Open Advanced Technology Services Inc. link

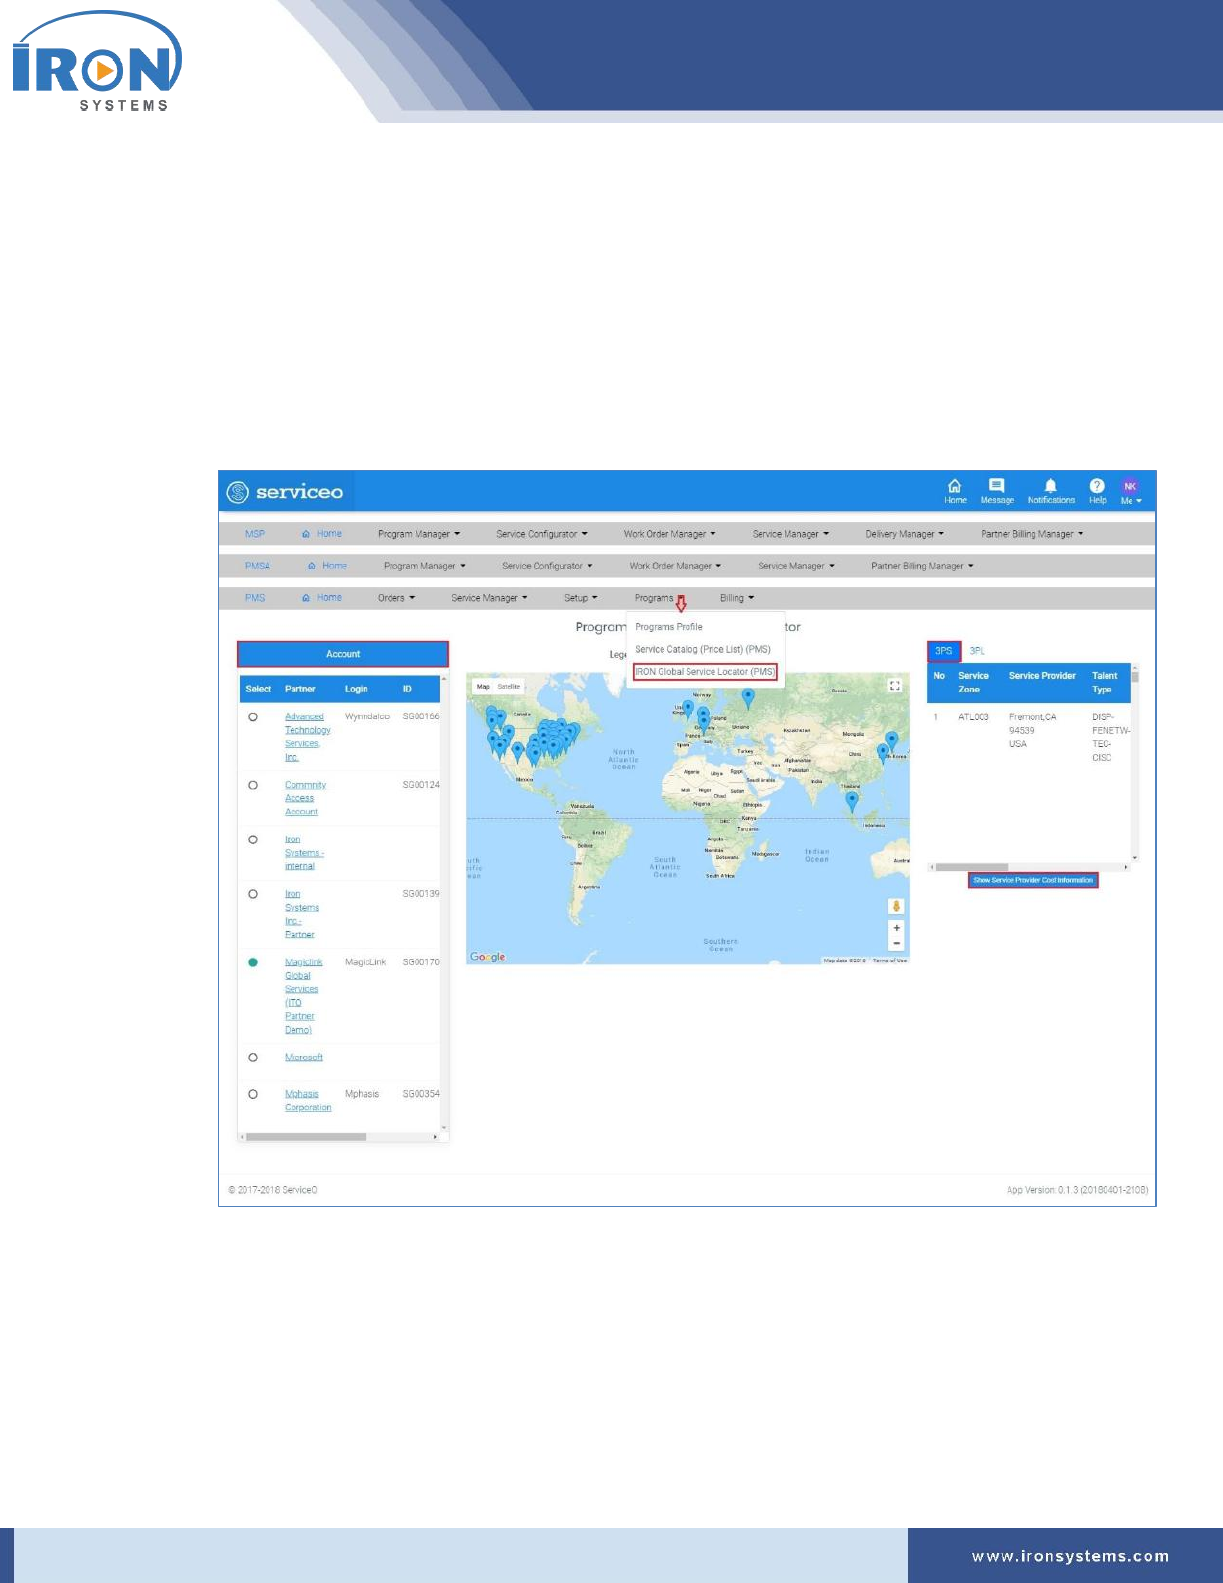pyautogui.click(x=307, y=737)
